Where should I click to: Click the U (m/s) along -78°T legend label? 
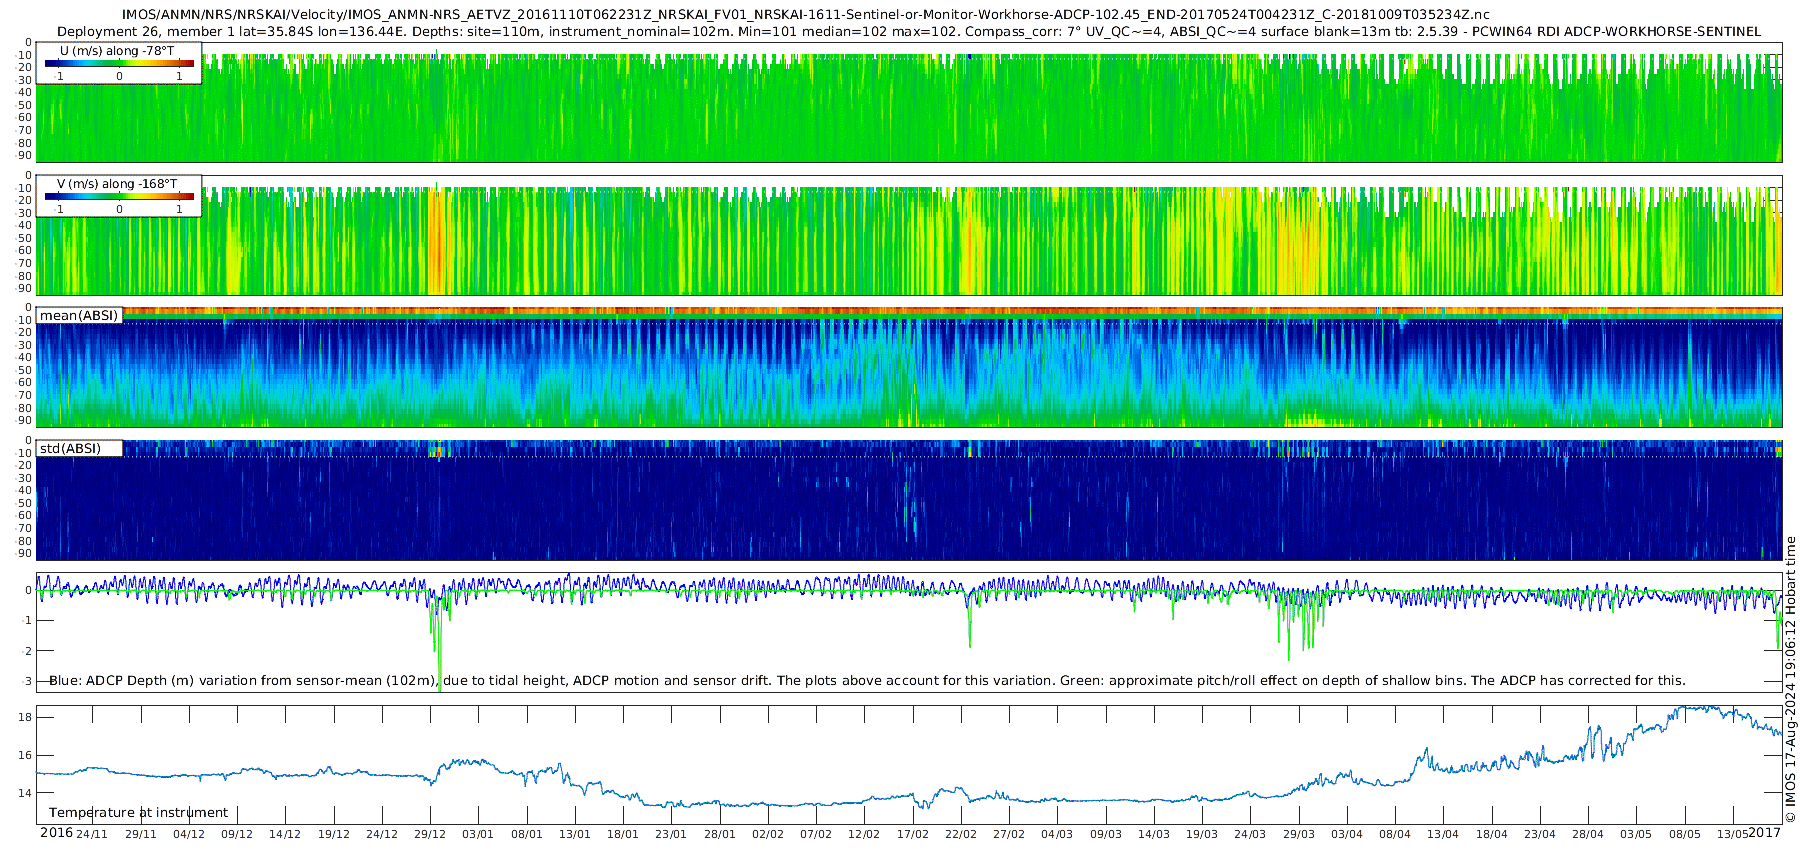(x=117, y=51)
